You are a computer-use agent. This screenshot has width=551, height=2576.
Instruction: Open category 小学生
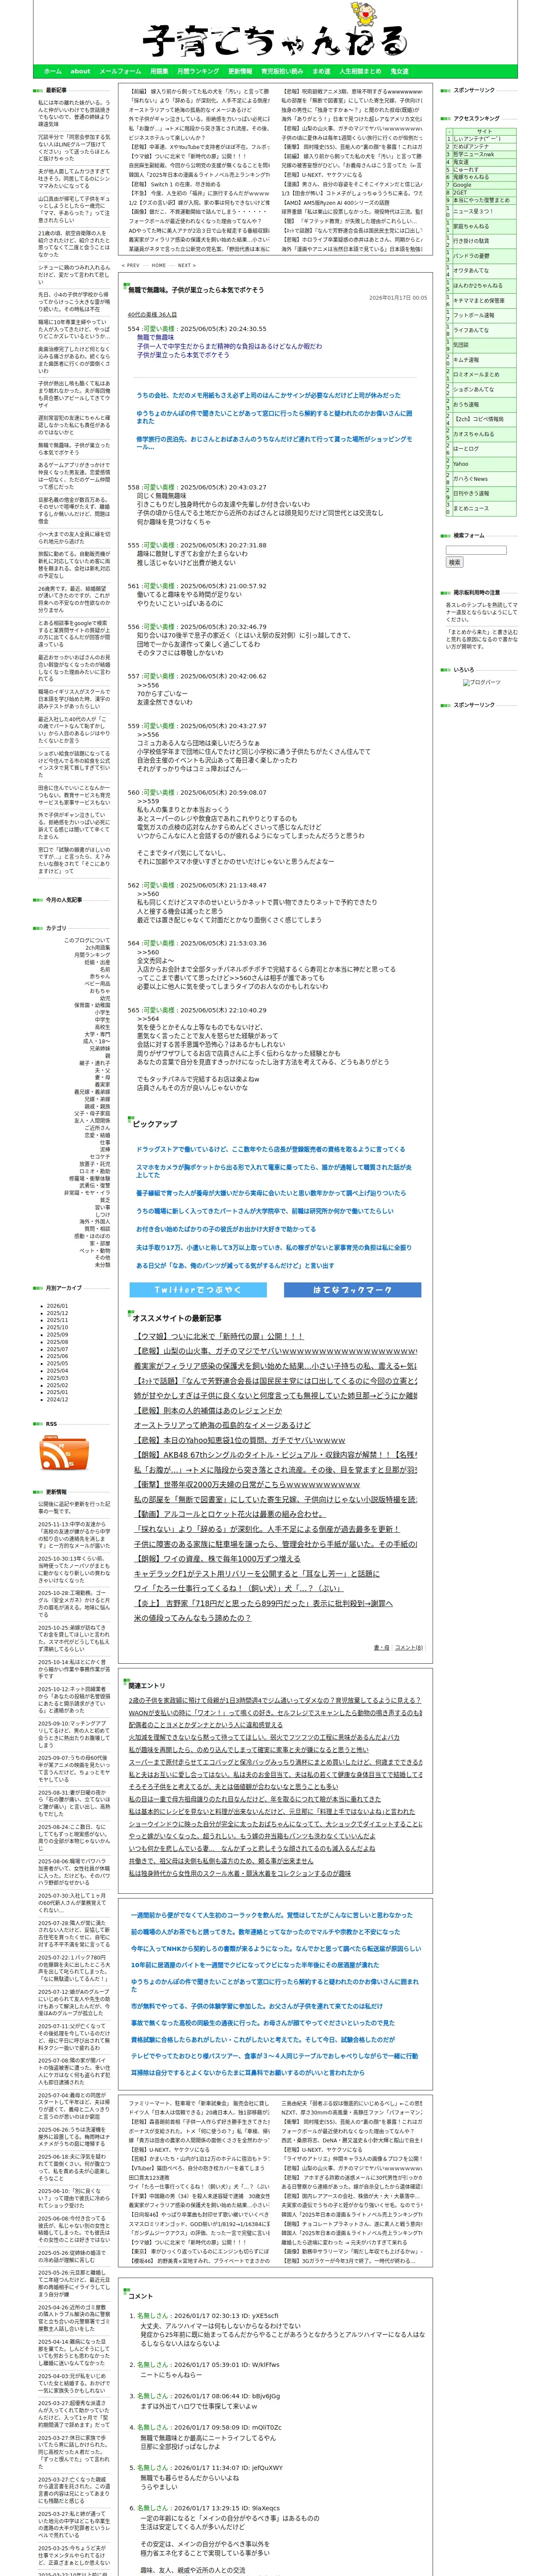103,1012
